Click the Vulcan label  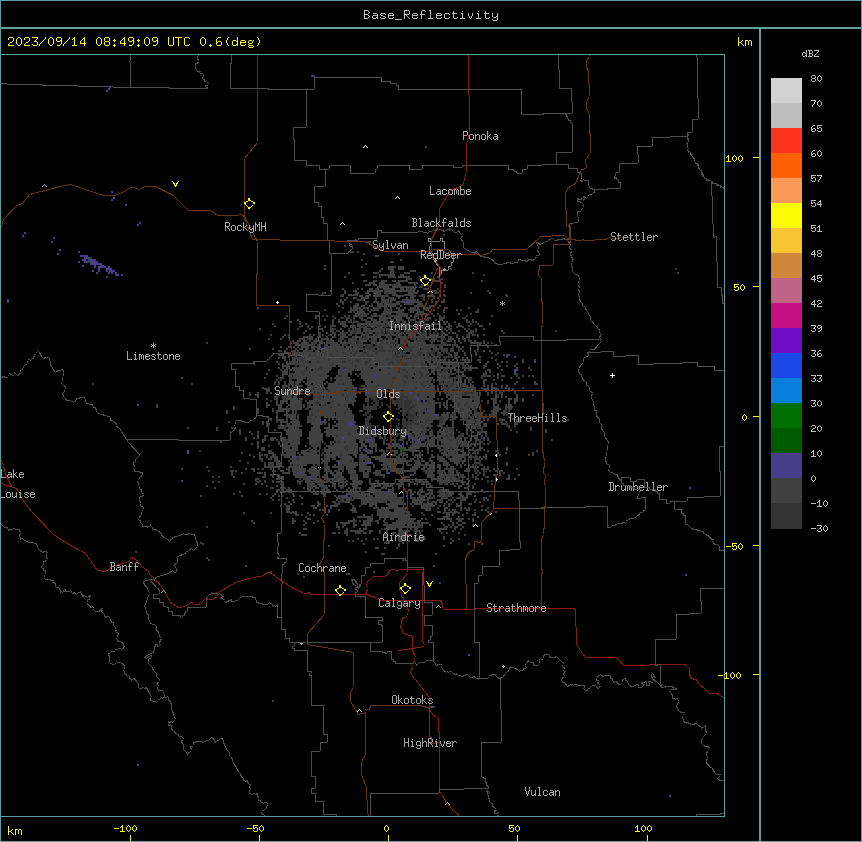543,792
